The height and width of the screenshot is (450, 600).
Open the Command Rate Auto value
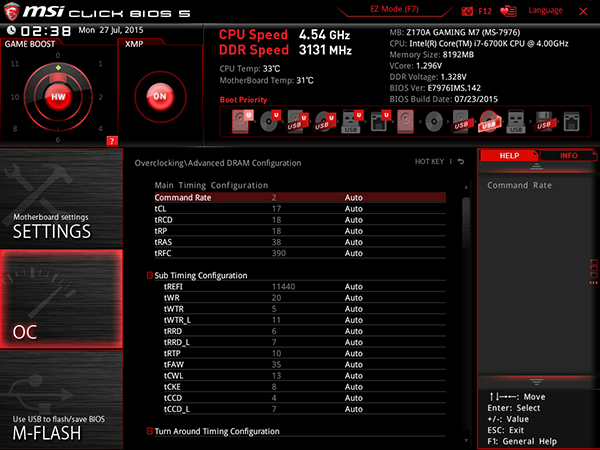tap(354, 197)
